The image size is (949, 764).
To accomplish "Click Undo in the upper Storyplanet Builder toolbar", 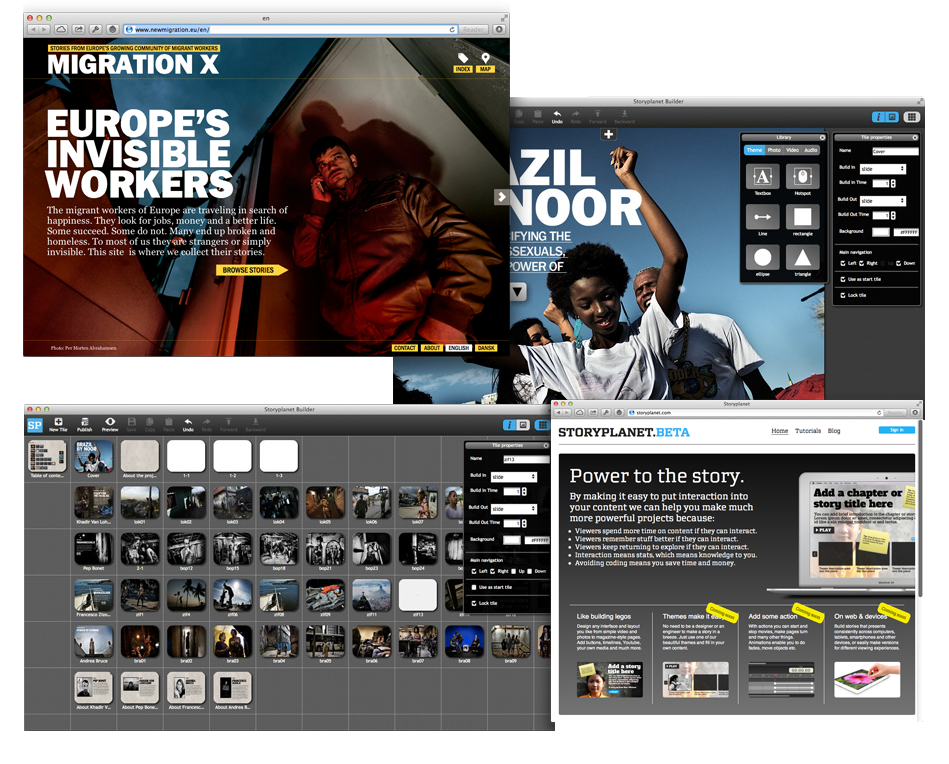I will [557, 117].
